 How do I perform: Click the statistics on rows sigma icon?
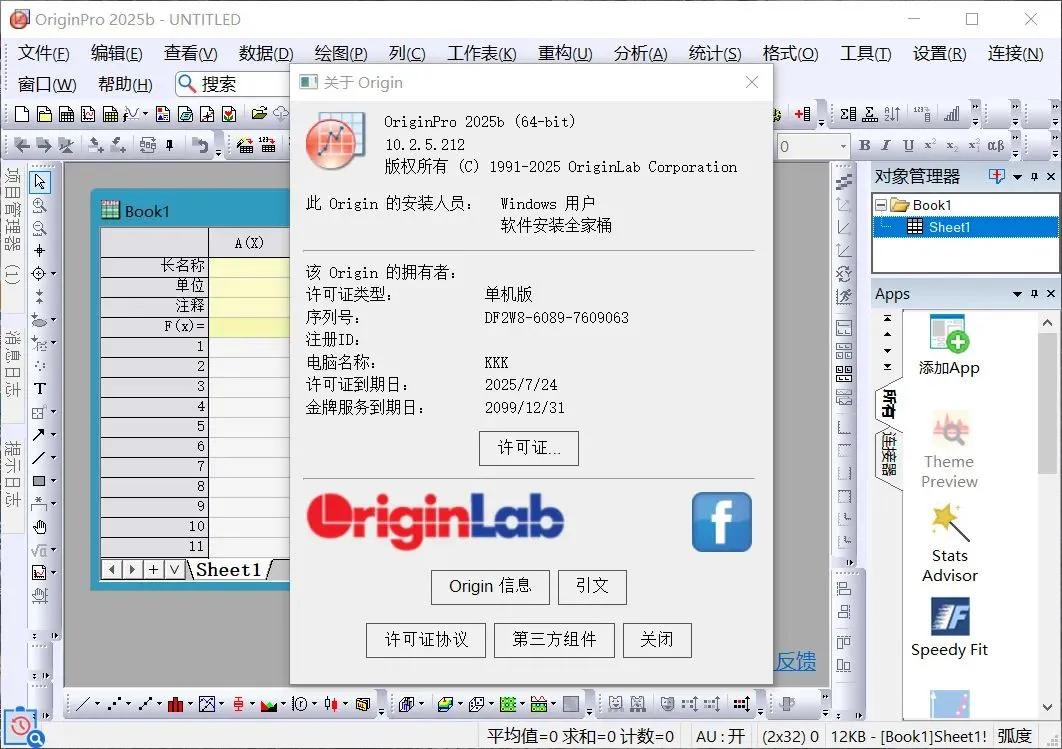click(x=870, y=114)
